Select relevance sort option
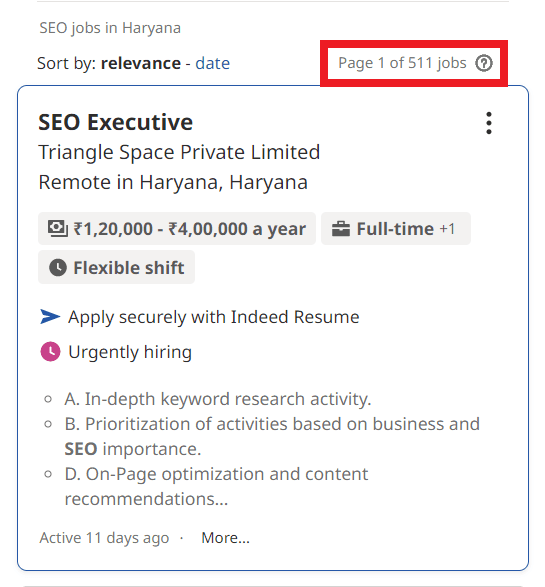This screenshot has width=545, height=587. click(x=141, y=63)
